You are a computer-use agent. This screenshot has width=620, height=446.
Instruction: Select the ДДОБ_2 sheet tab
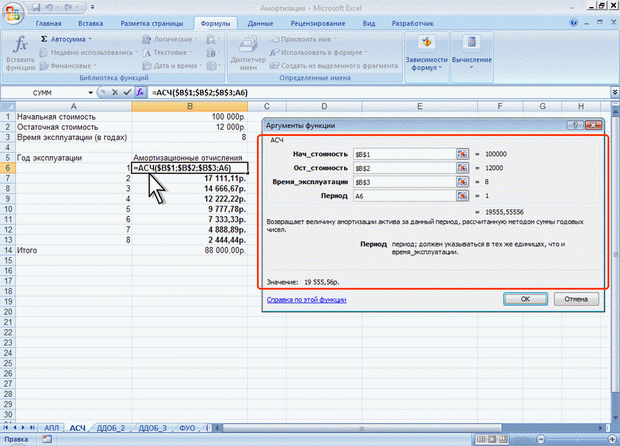(x=111, y=427)
